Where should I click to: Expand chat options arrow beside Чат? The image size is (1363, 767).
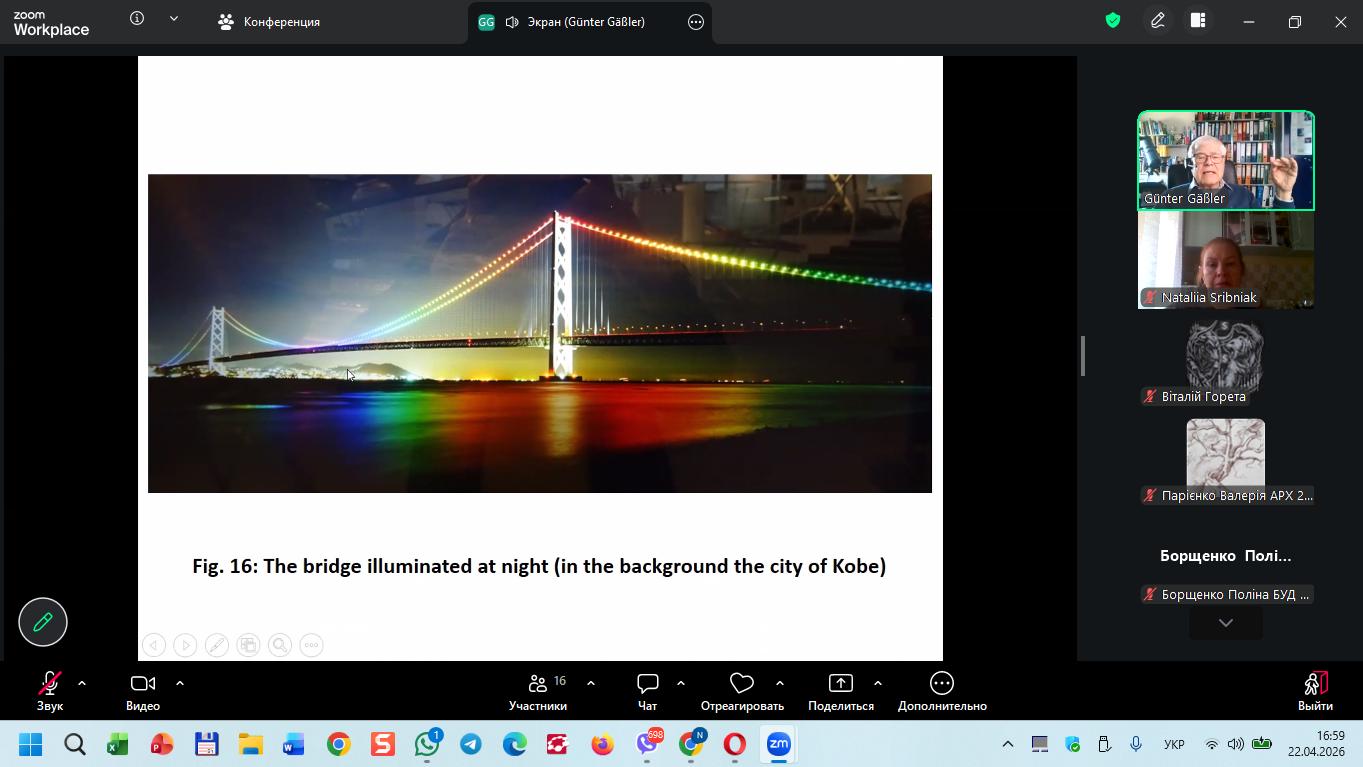tap(681, 683)
